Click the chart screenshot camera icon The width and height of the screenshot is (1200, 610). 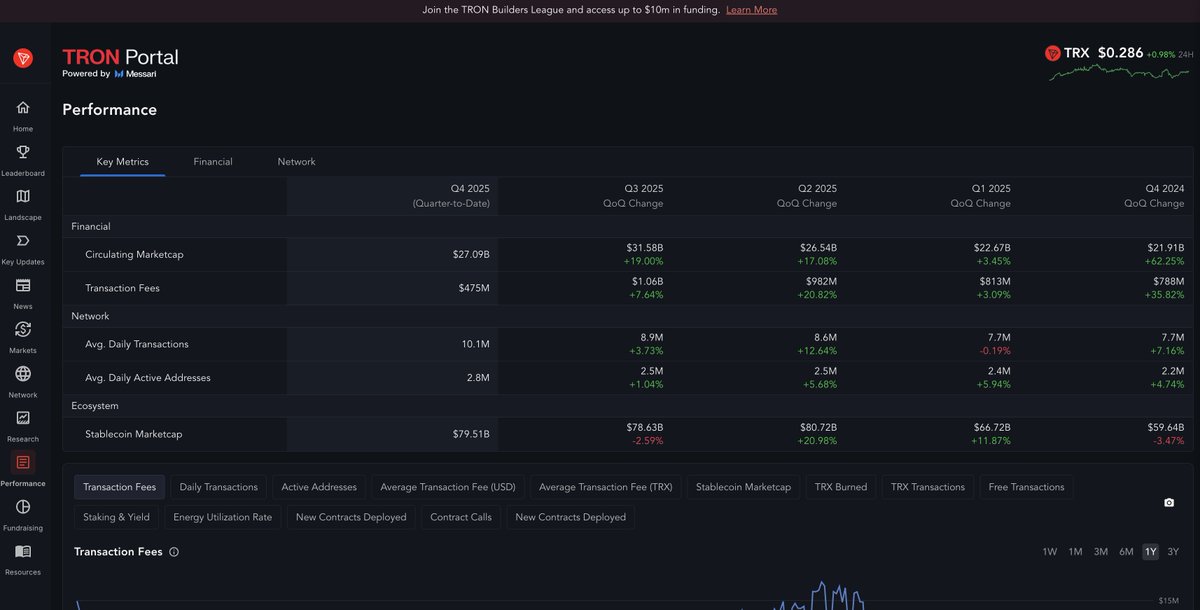pos(1169,502)
